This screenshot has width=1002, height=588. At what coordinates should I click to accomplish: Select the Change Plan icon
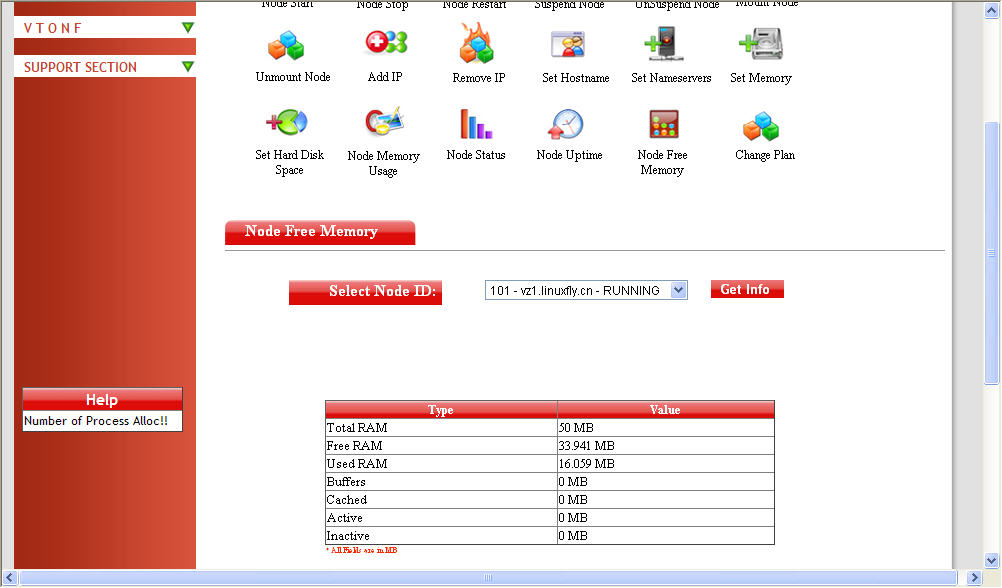tap(760, 126)
